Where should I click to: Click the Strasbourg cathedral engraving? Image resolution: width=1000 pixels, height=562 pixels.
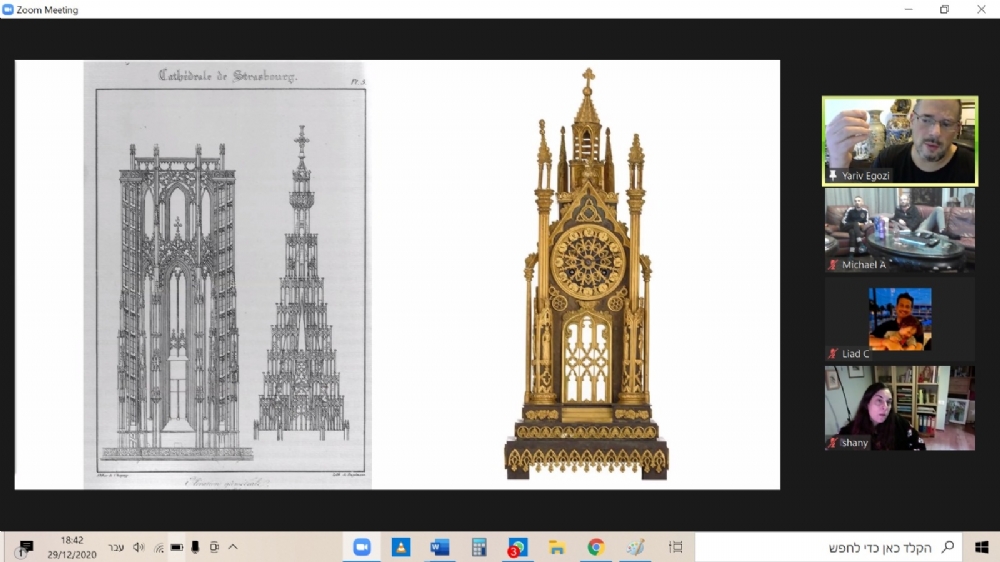228,275
